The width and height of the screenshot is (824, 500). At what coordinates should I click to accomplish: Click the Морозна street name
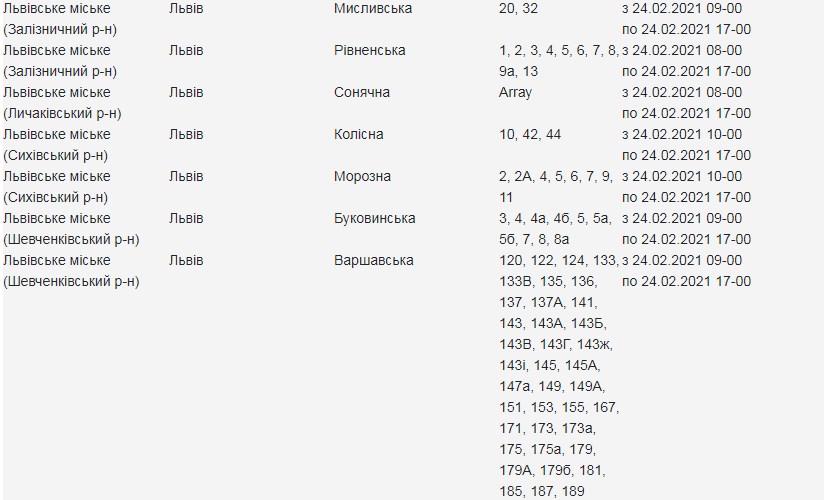tap(362, 176)
